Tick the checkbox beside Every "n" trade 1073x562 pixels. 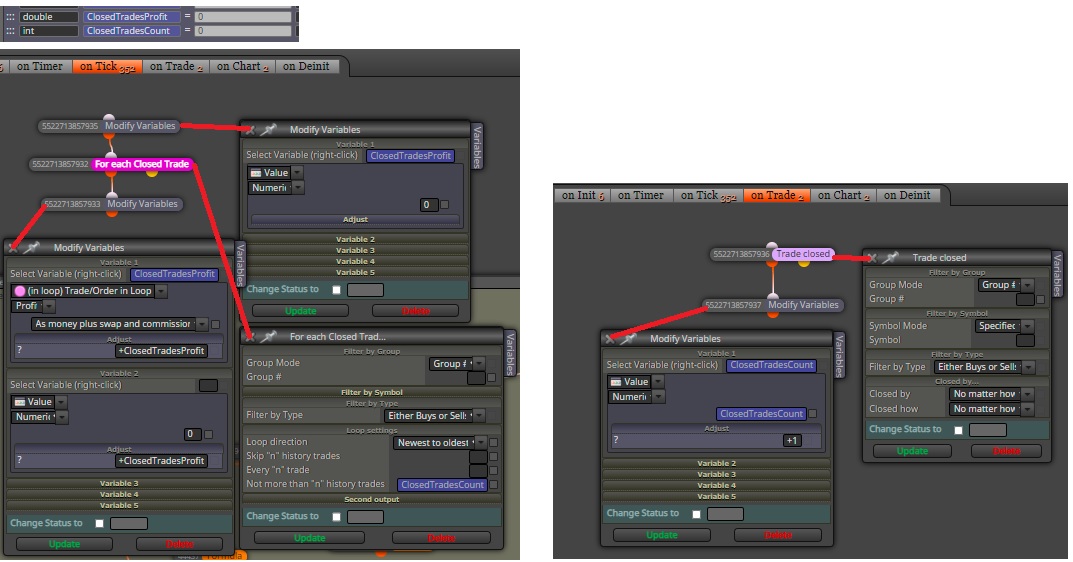pyautogui.click(x=493, y=470)
